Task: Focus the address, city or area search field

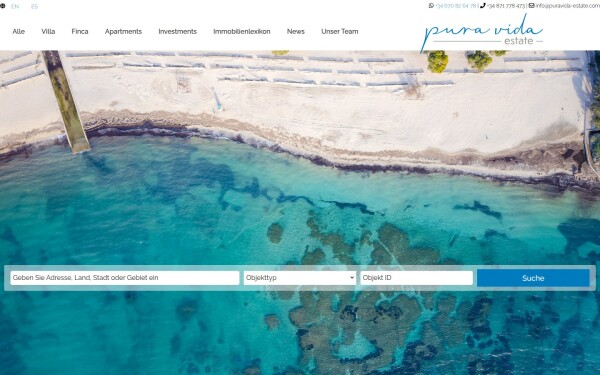Action: click(125, 278)
